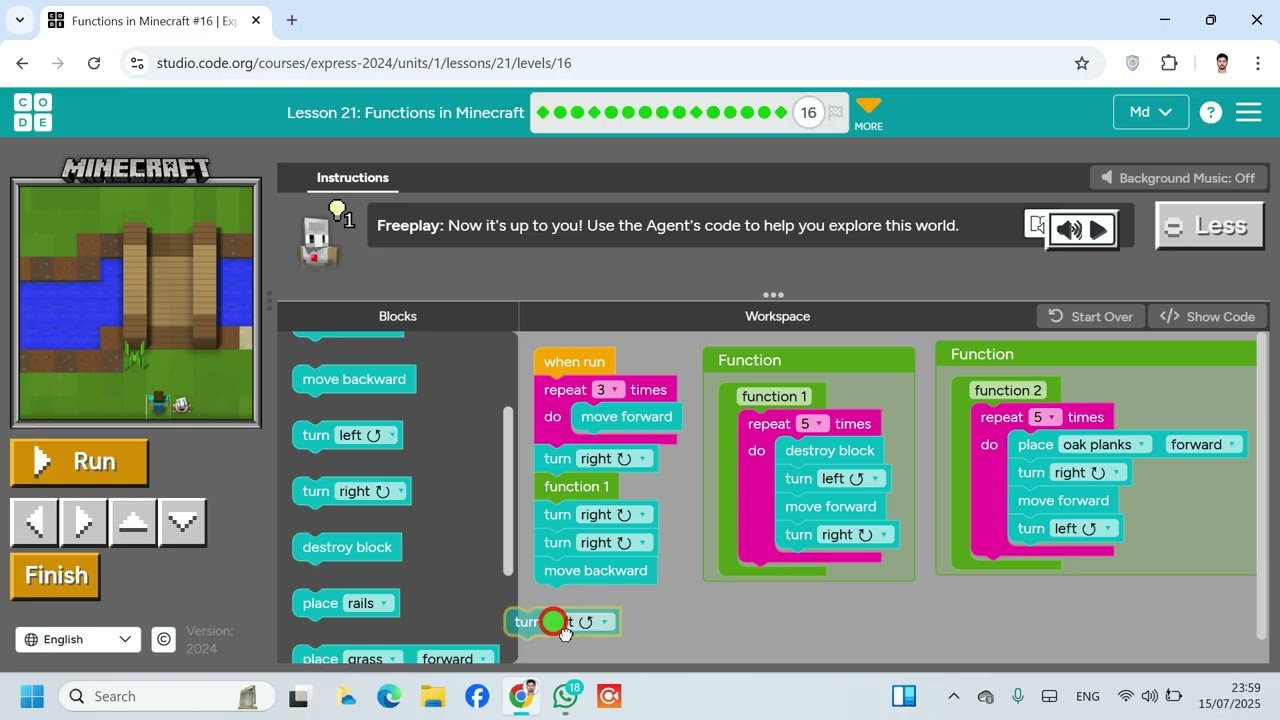Viewport: 1280px width, 720px height.
Task: Select the destroy block in the toolbox
Action: [347, 548]
